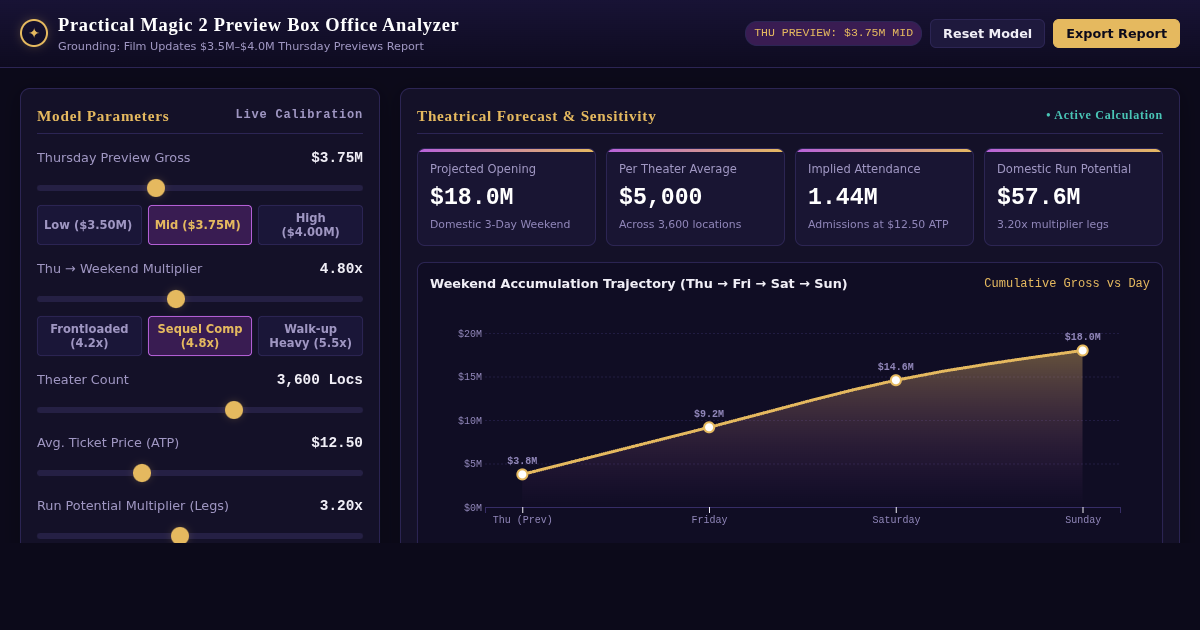Viewport: 1200px width, 630px height.
Task: Open the Domestic Run Potential $57.6M card
Action: tap(1073, 197)
